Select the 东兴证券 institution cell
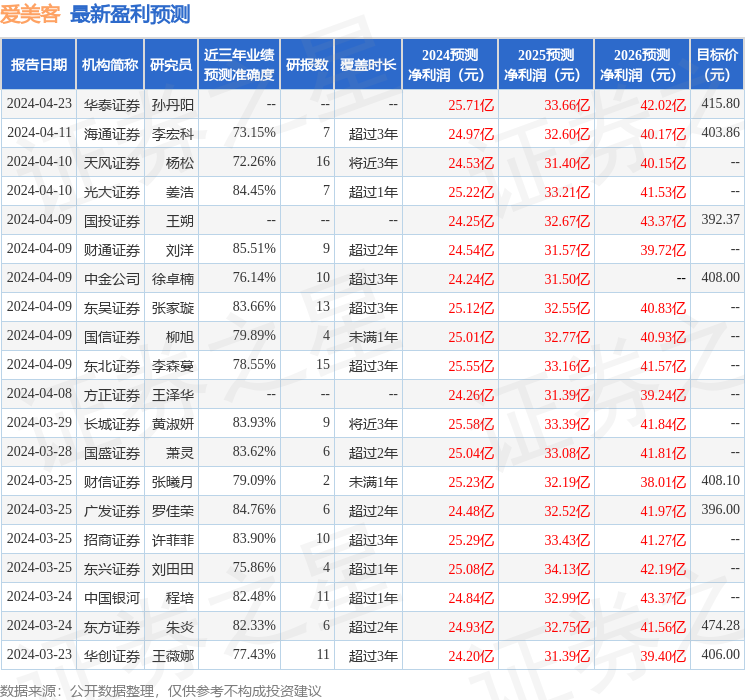 [112, 569]
